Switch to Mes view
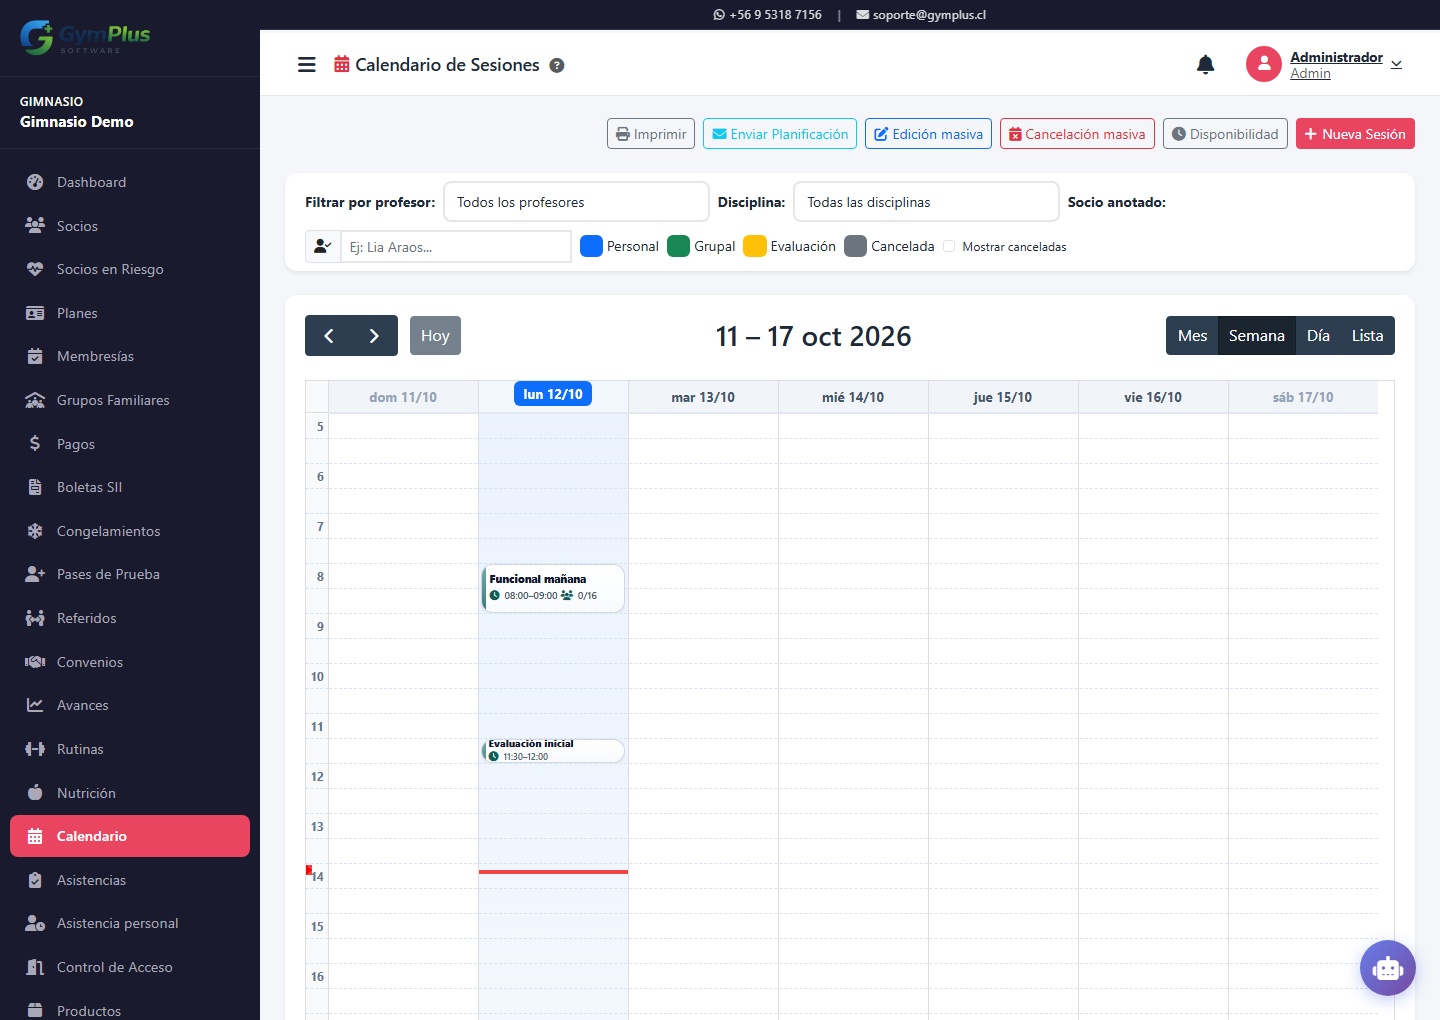Viewport: 1440px width, 1020px height. coord(1192,336)
